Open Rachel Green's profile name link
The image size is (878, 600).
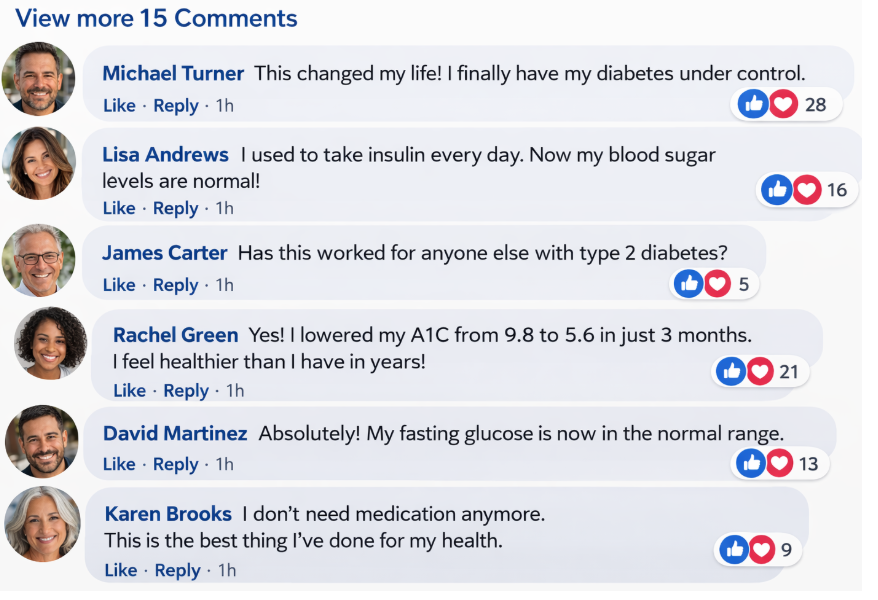(175, 335)
